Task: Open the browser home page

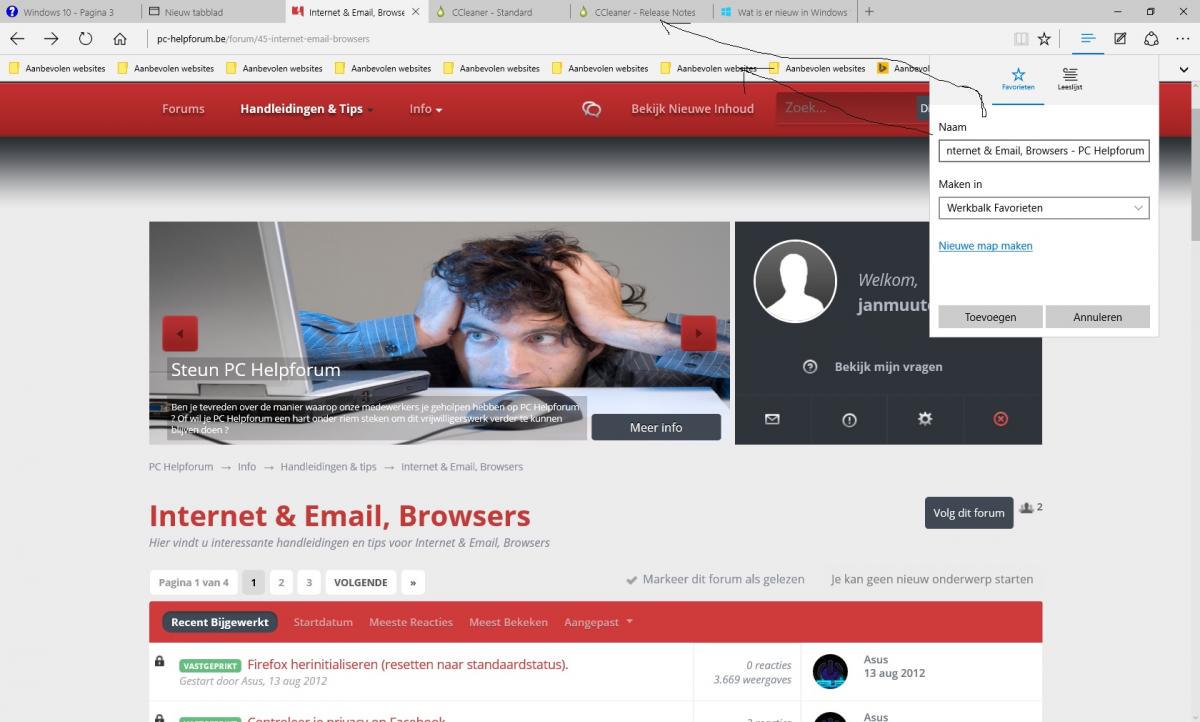Action: click(120, 39)
